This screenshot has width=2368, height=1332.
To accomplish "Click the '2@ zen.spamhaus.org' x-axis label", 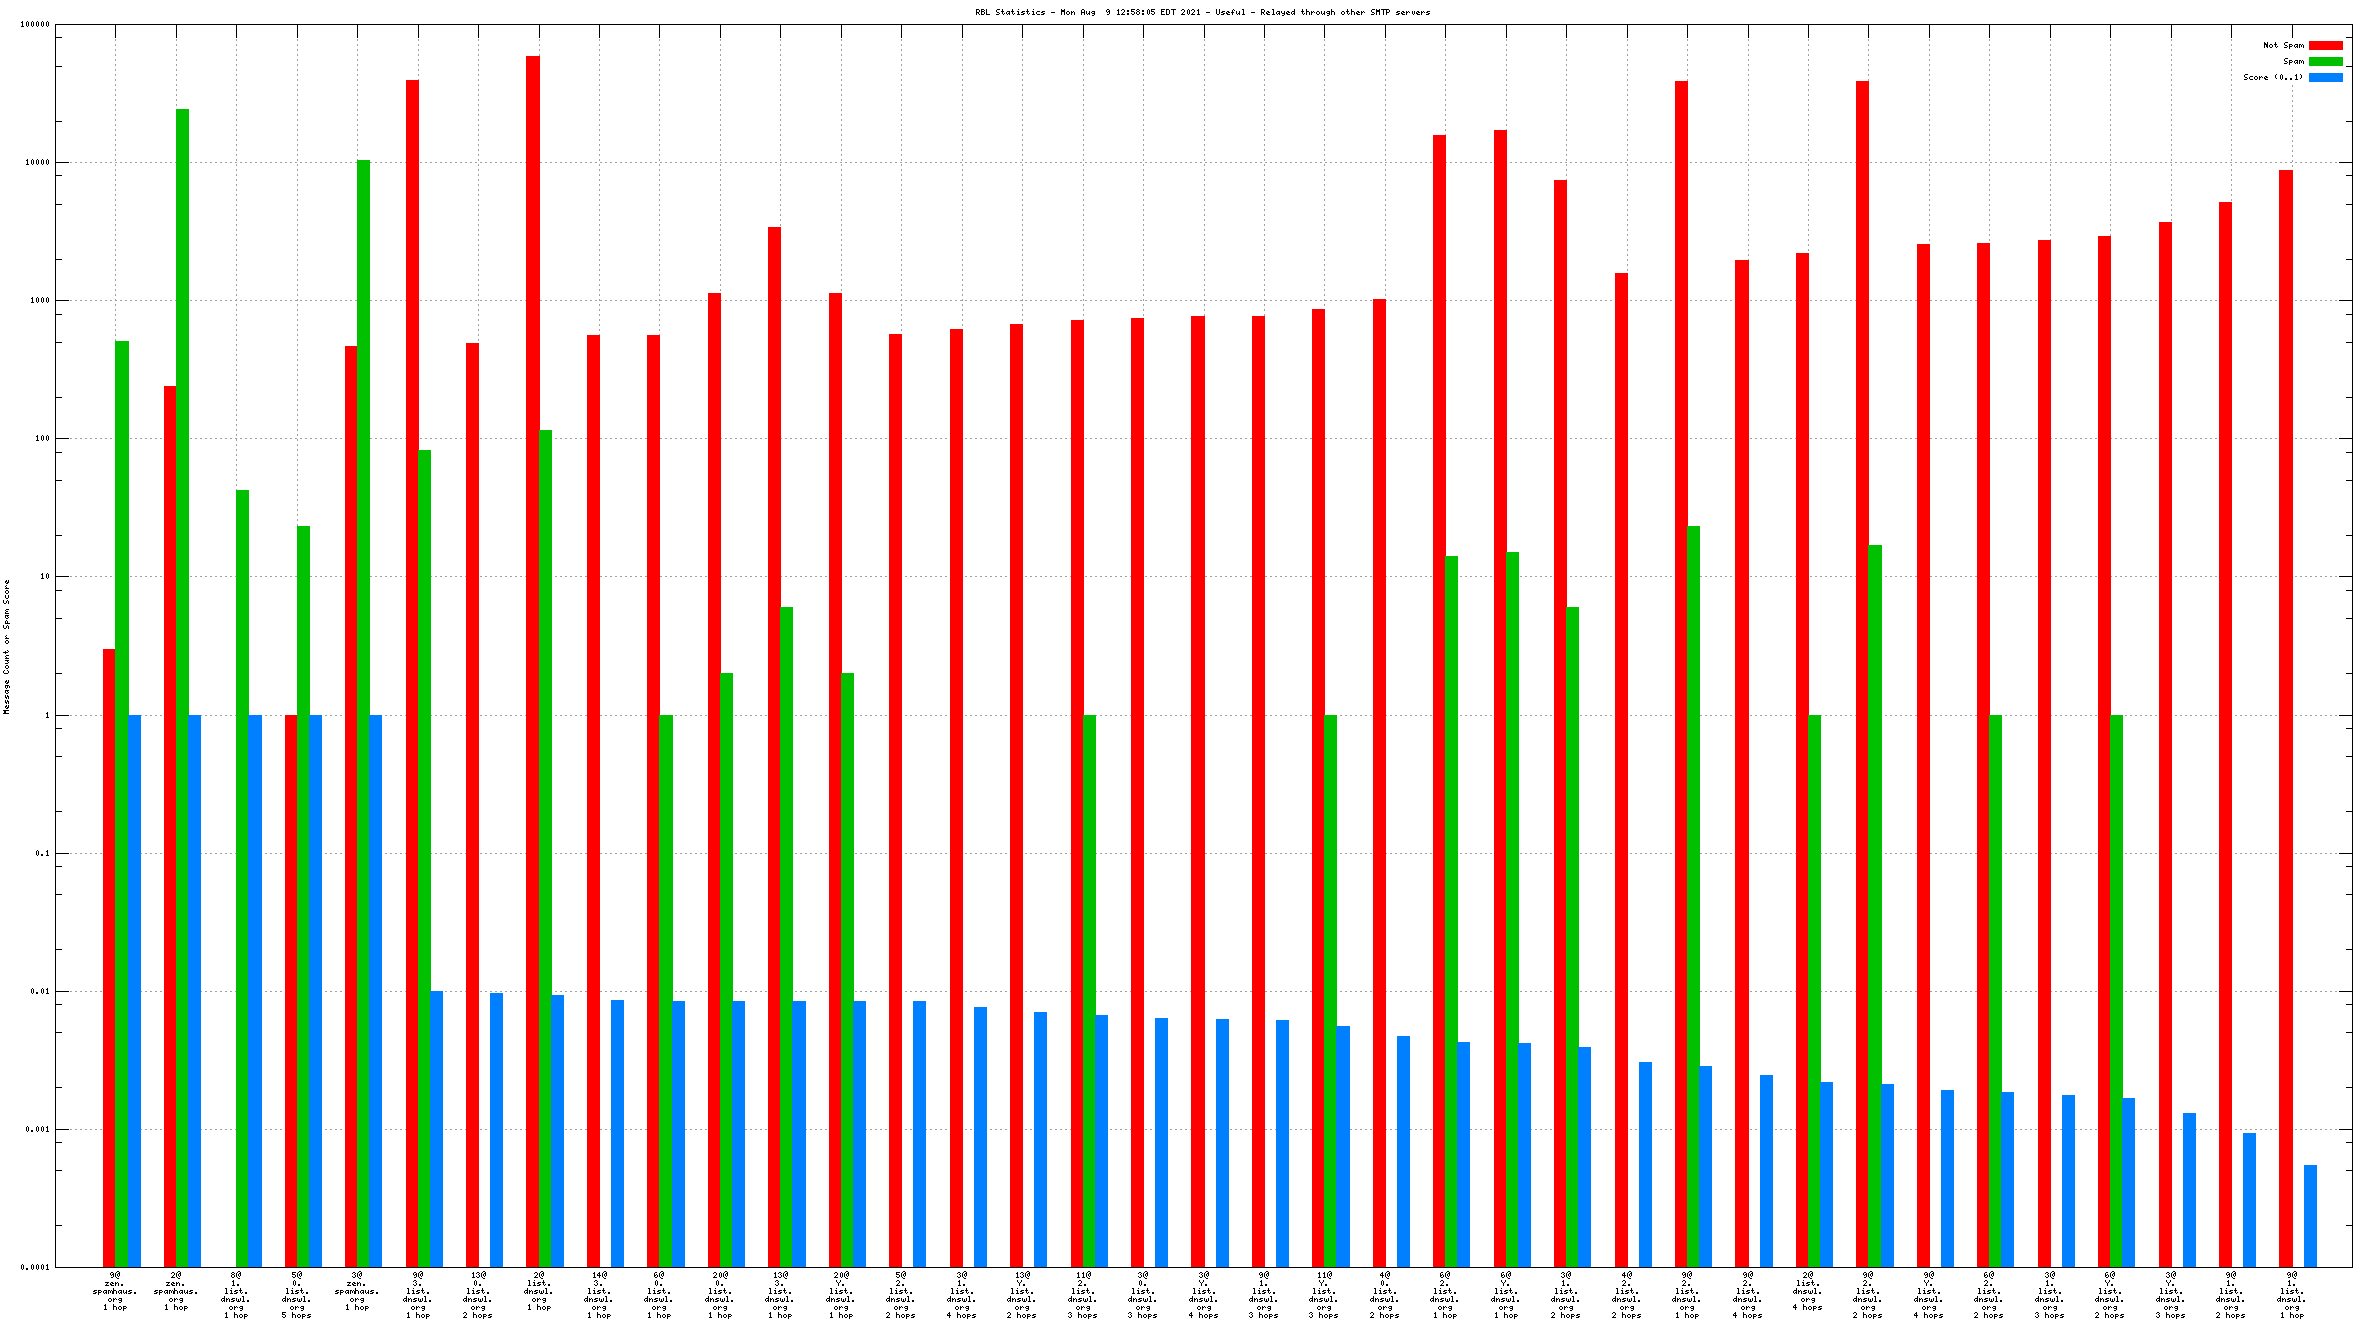I will click(176, 1291).
